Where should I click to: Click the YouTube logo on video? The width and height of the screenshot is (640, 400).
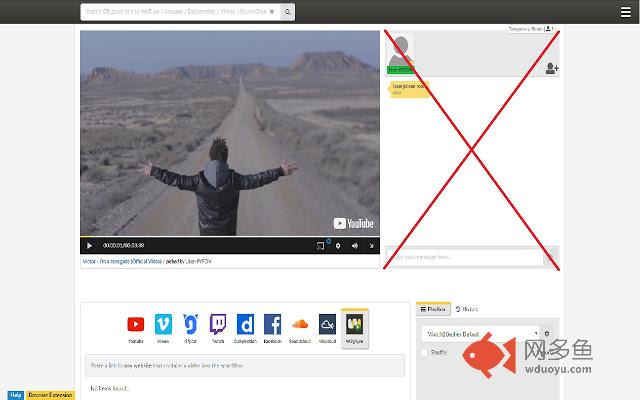click(x=353, y=223)
